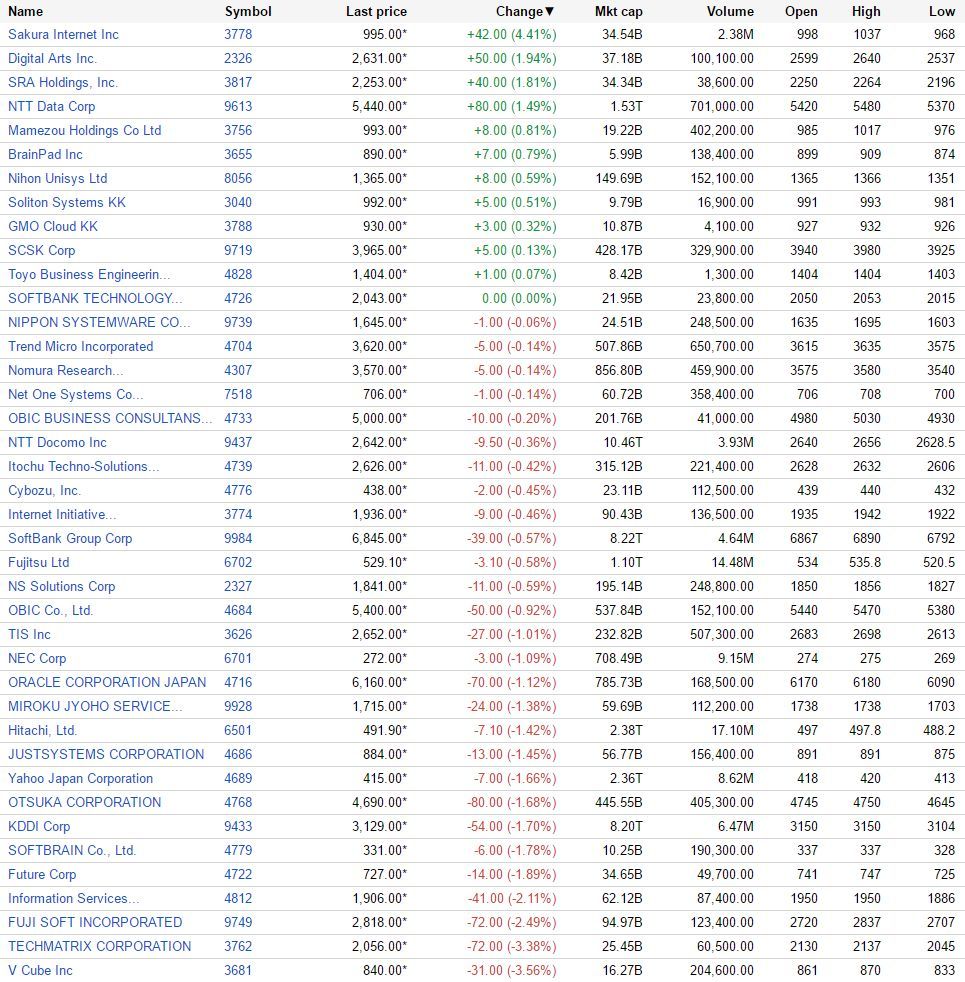Viewport: 965px width, 982px height.
Task: Open the Sakura Internet Inc link
Action: coord(63,34)
